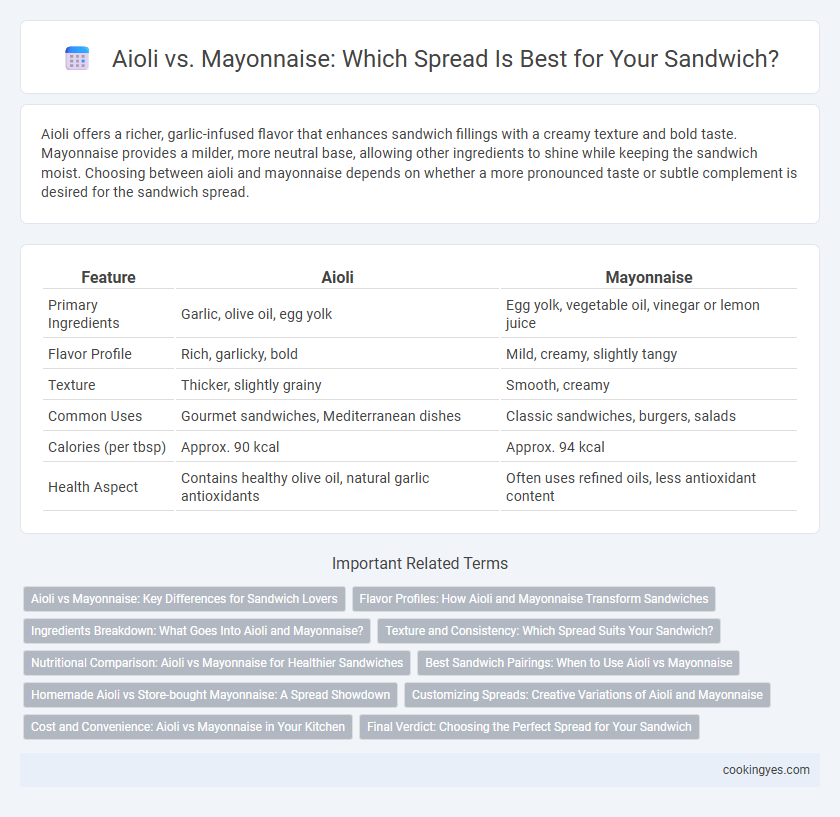Click the 'Mayonnaise' column header
Screen dimensions: 840x817
pyautogui.click(x=649, y=277)
